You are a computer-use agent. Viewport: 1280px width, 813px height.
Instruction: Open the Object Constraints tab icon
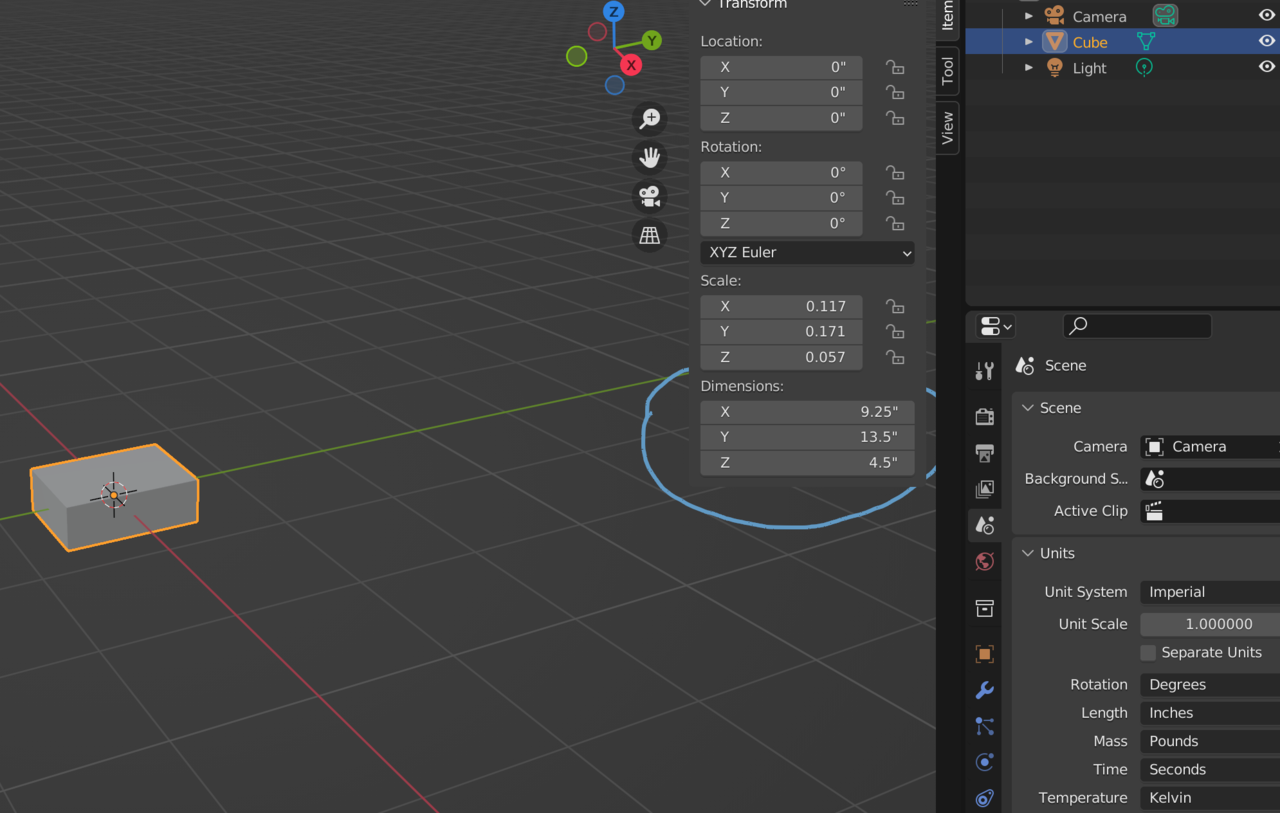tap(984, 798)
